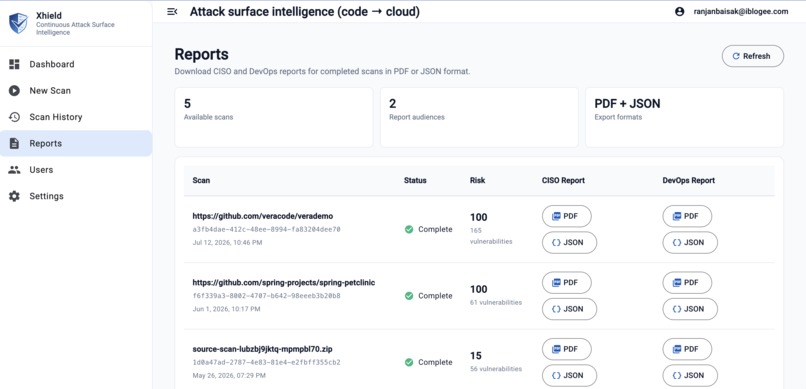Open Settings from the sidebar
806x389 pixels.
[x=76, y=196]
